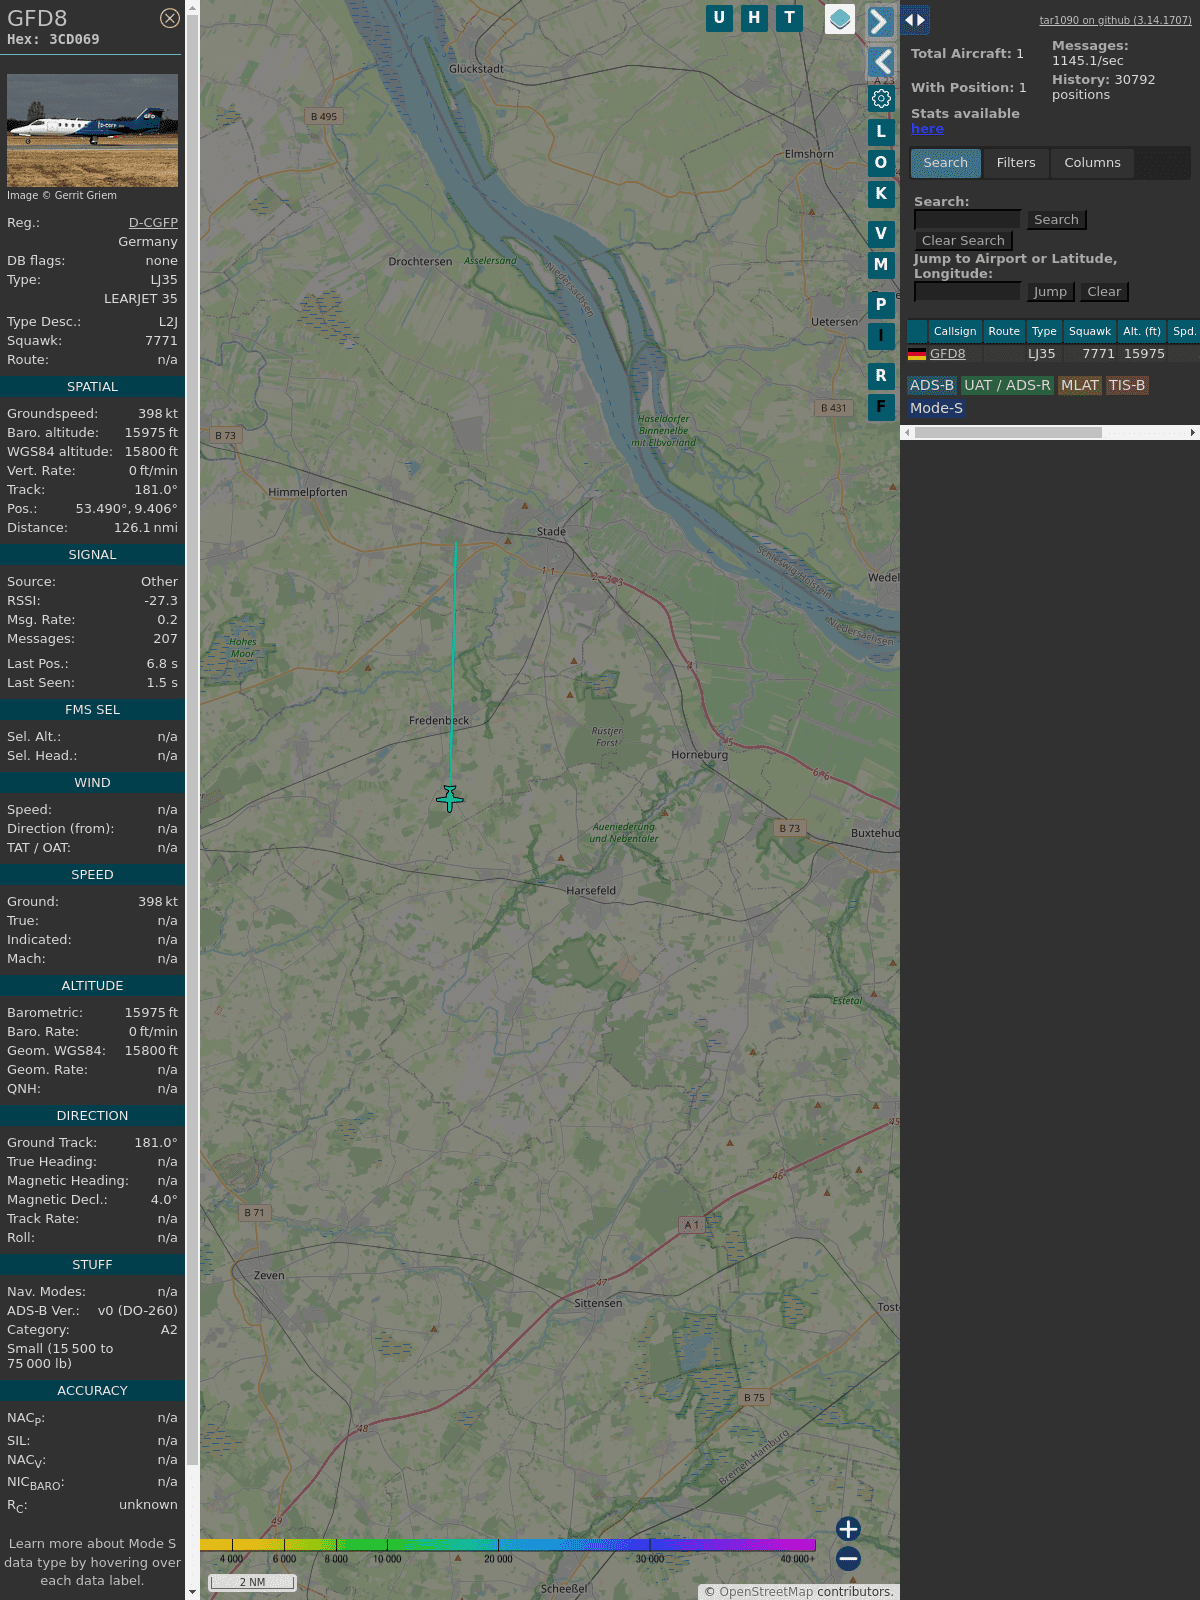
Task: Toggle the F map option
Action: point(881,407)
